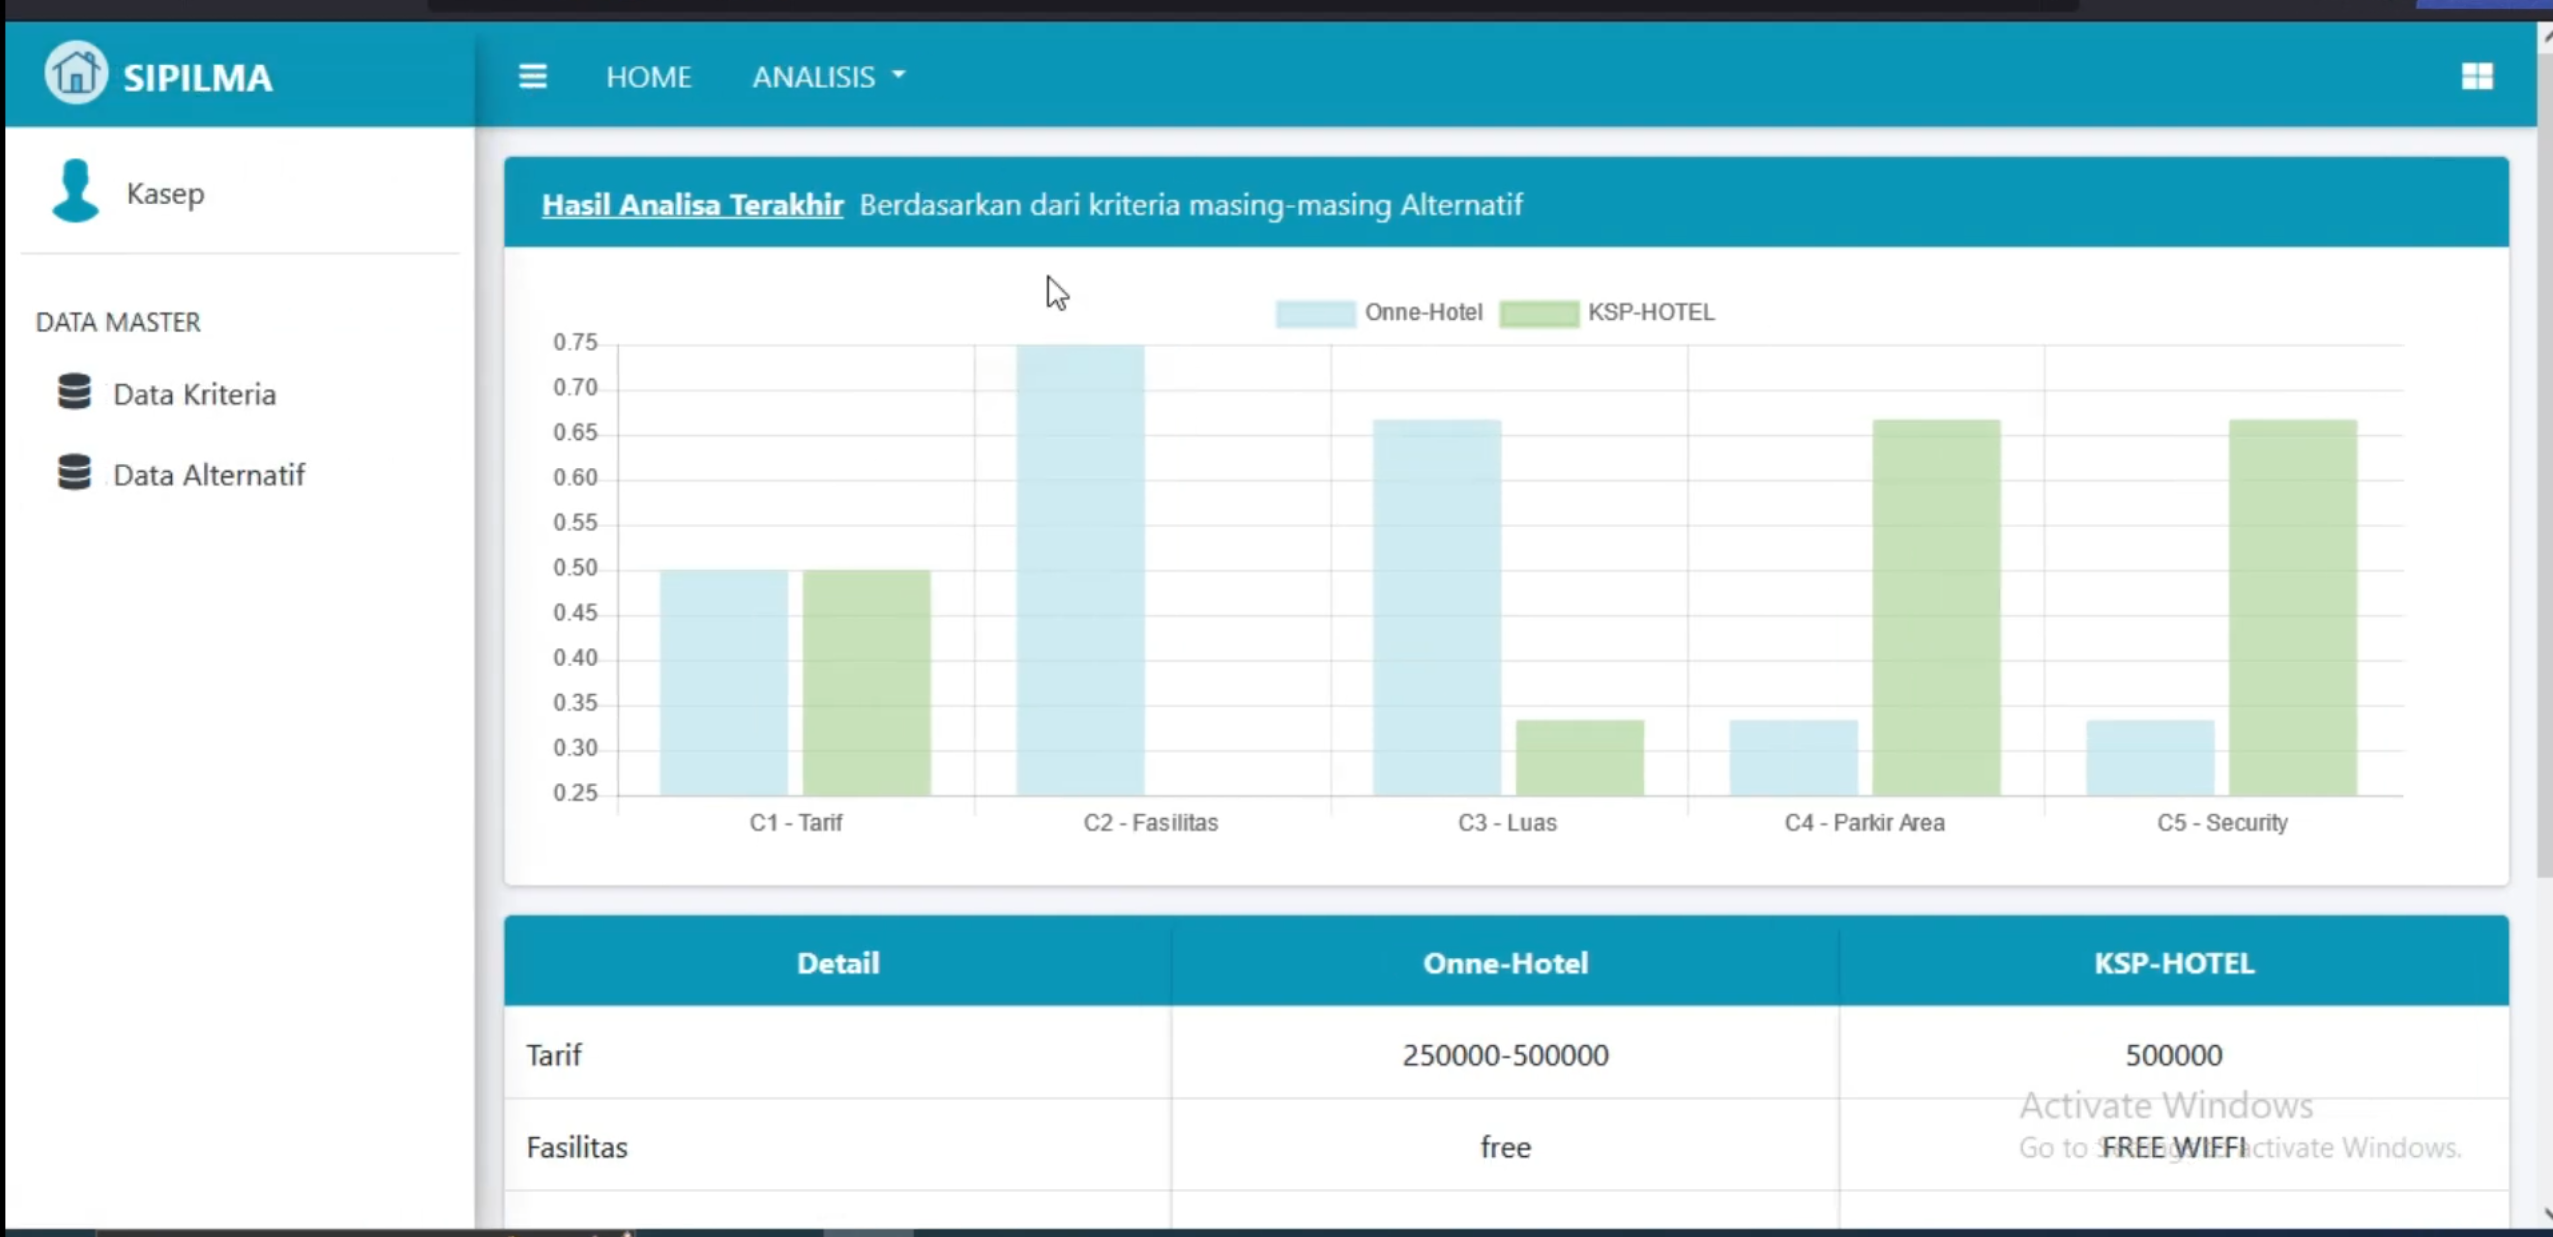Click the SIPILMA house logo icon
2553x1237 pixels.
tap(75, 73)
